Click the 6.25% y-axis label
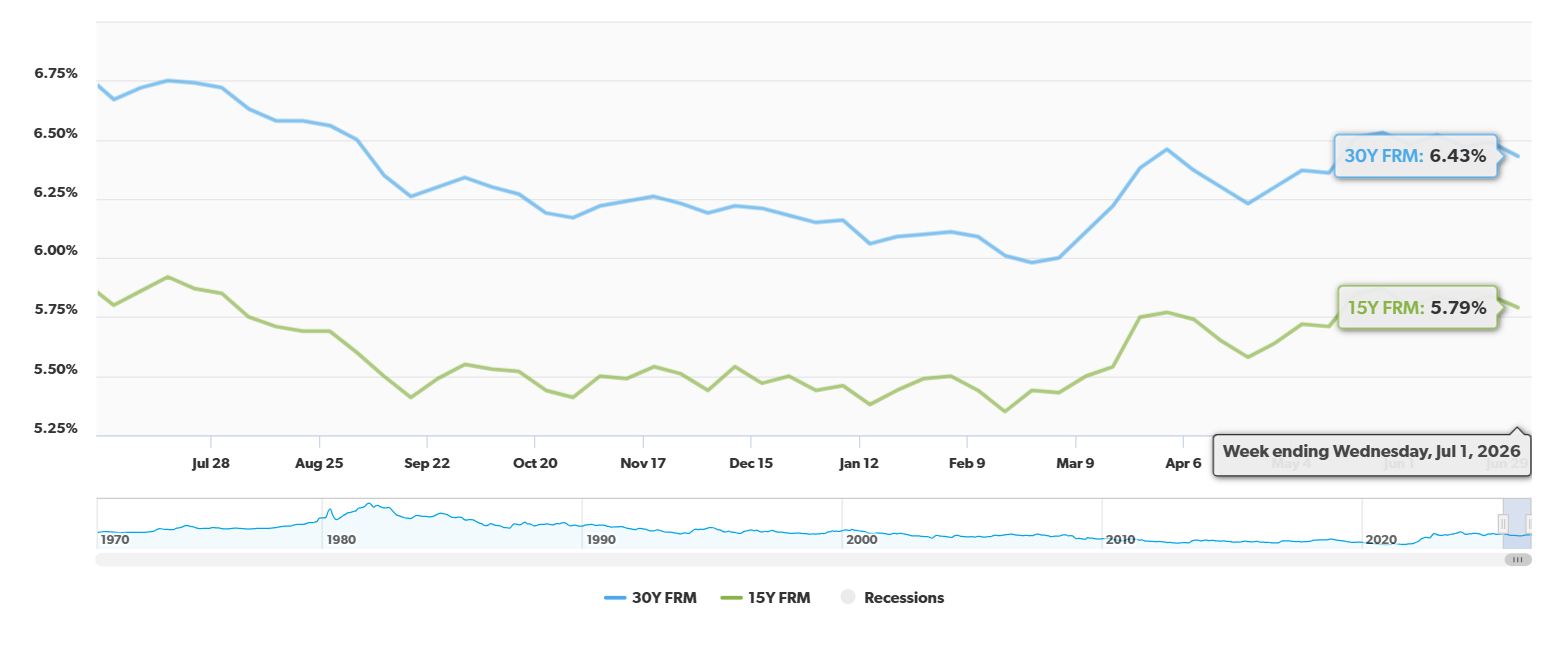The image size is (1566, 646). point(55,192)
